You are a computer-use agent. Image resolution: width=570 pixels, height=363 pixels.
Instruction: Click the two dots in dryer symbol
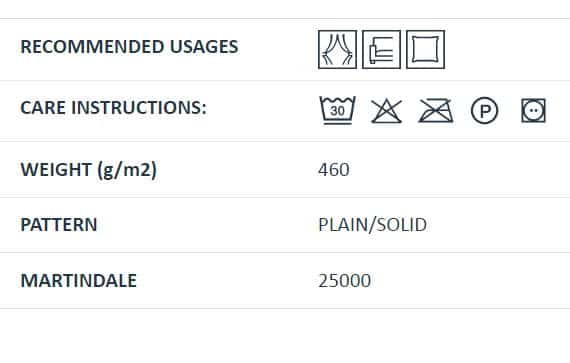click(534, 111)
